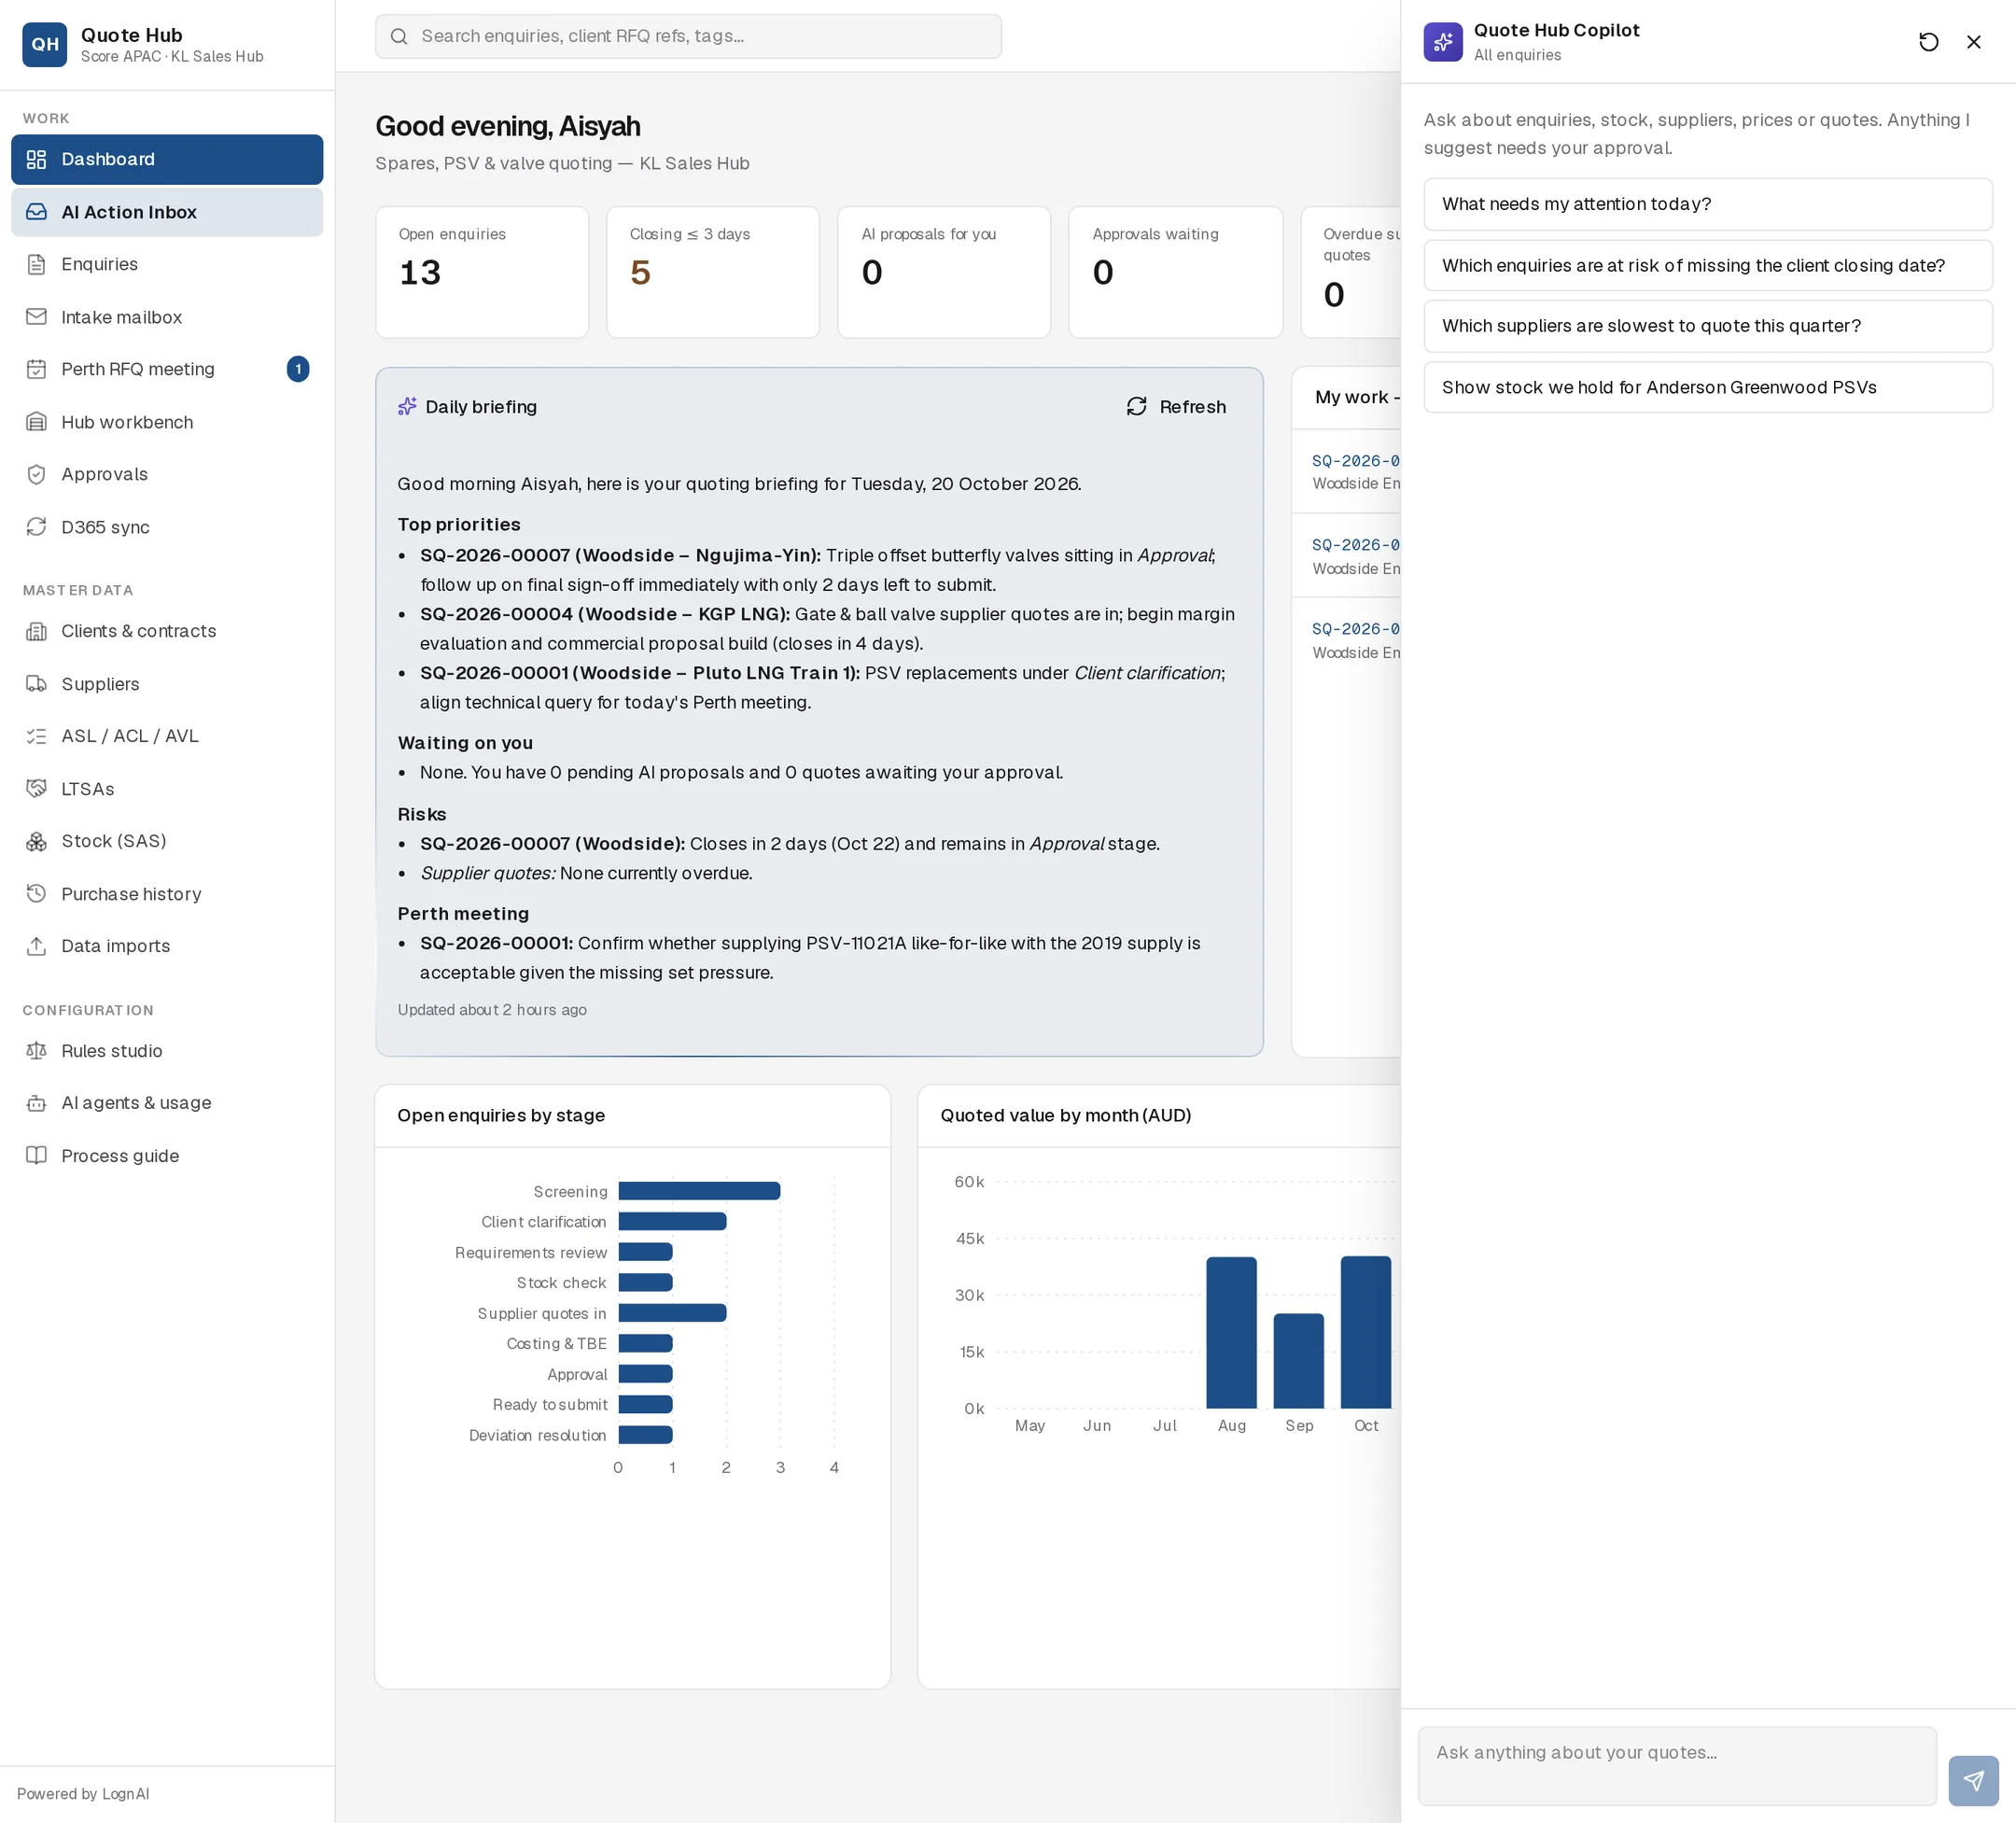Click the Quote Hub Copilot avatar icon

pos(1442,42)
